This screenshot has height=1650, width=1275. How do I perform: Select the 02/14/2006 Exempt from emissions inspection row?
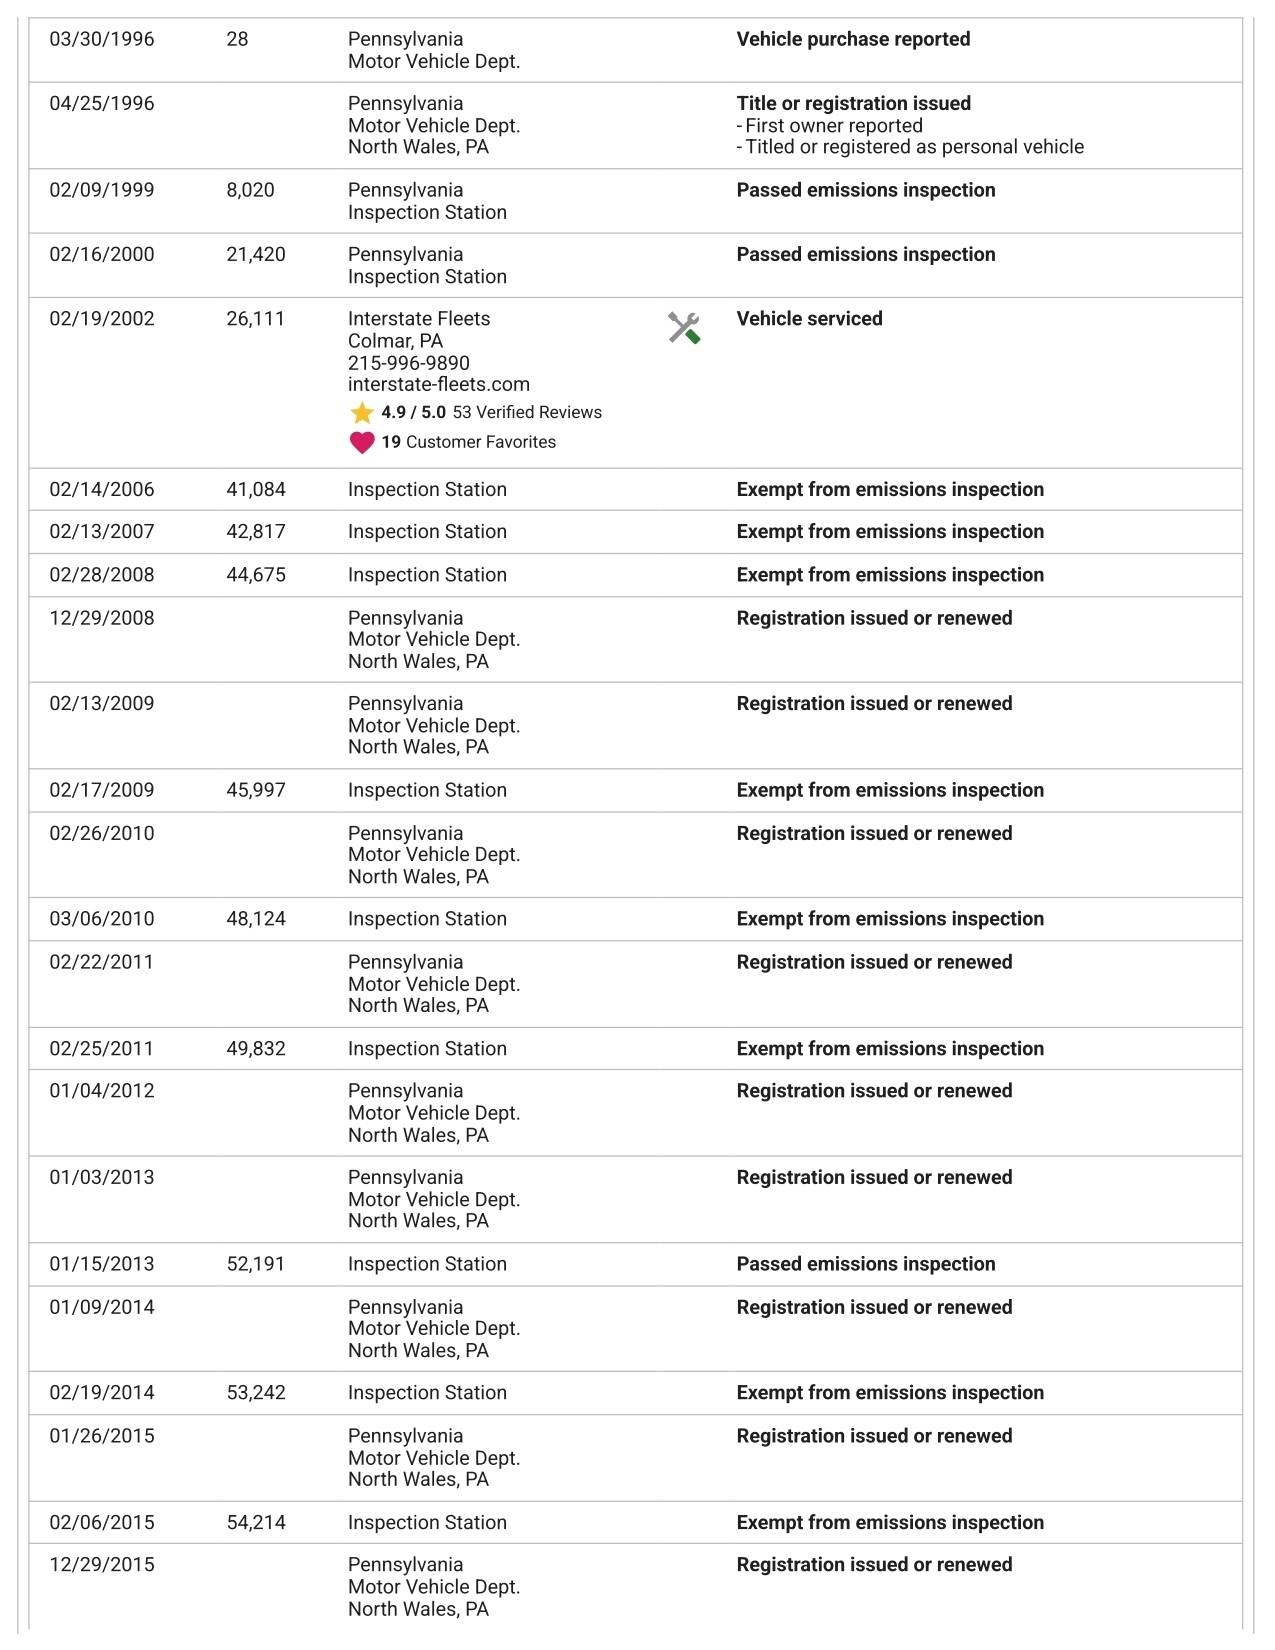click(636, 489)
